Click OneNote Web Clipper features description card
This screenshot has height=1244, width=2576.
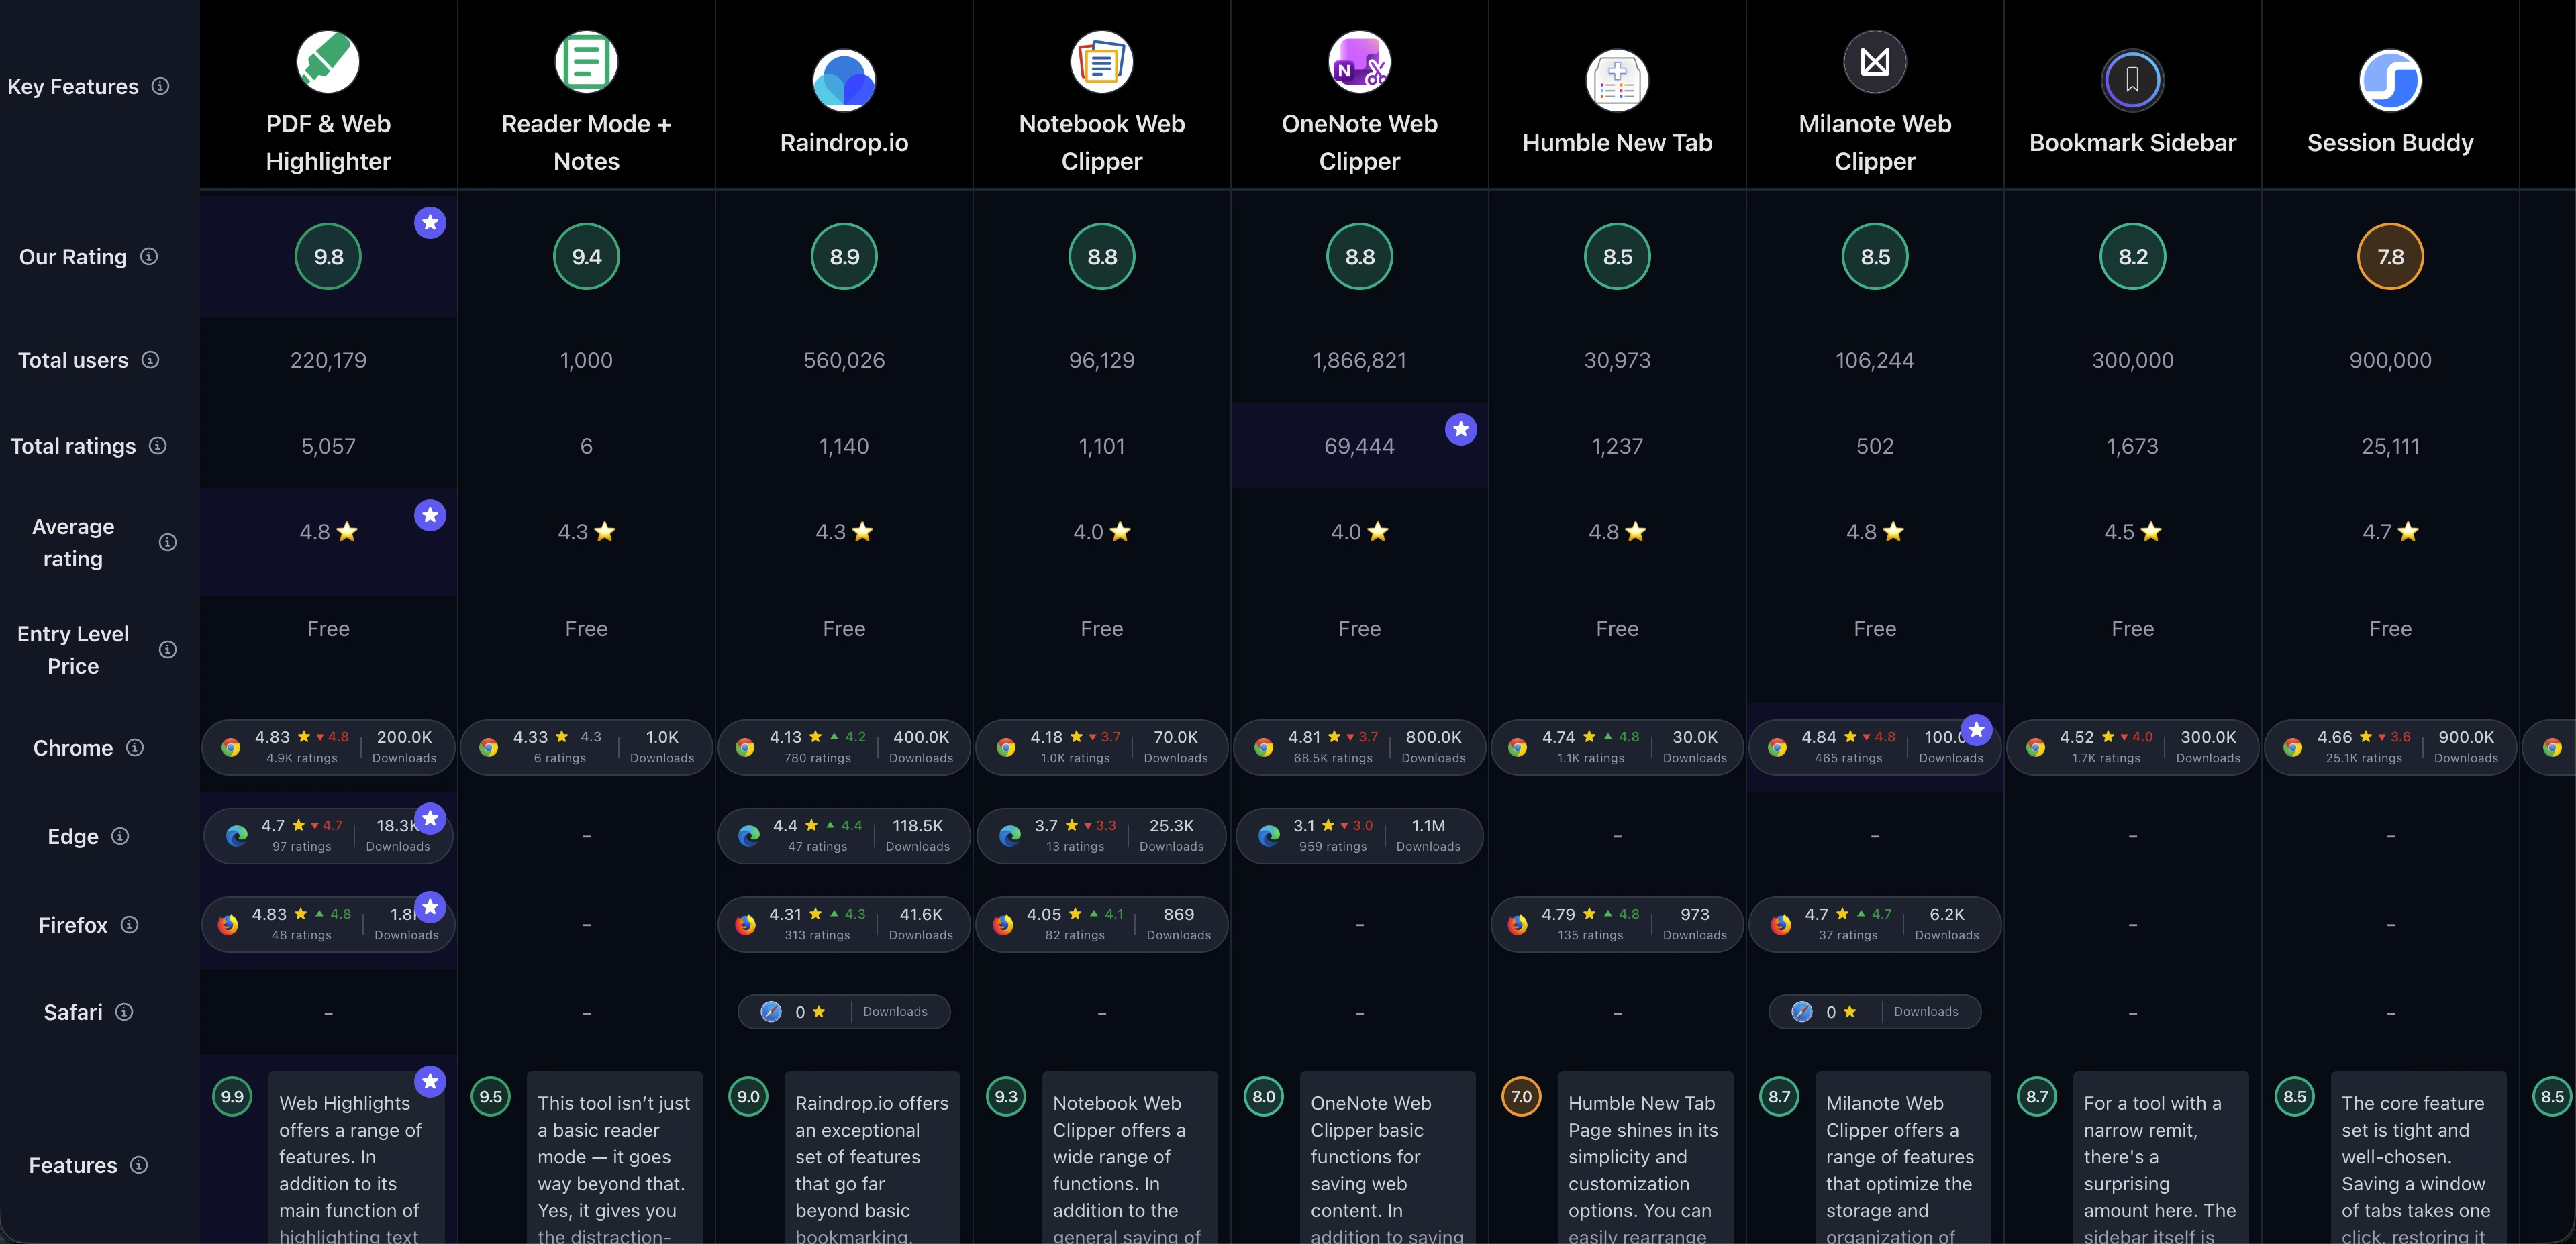(1387, 1158)
